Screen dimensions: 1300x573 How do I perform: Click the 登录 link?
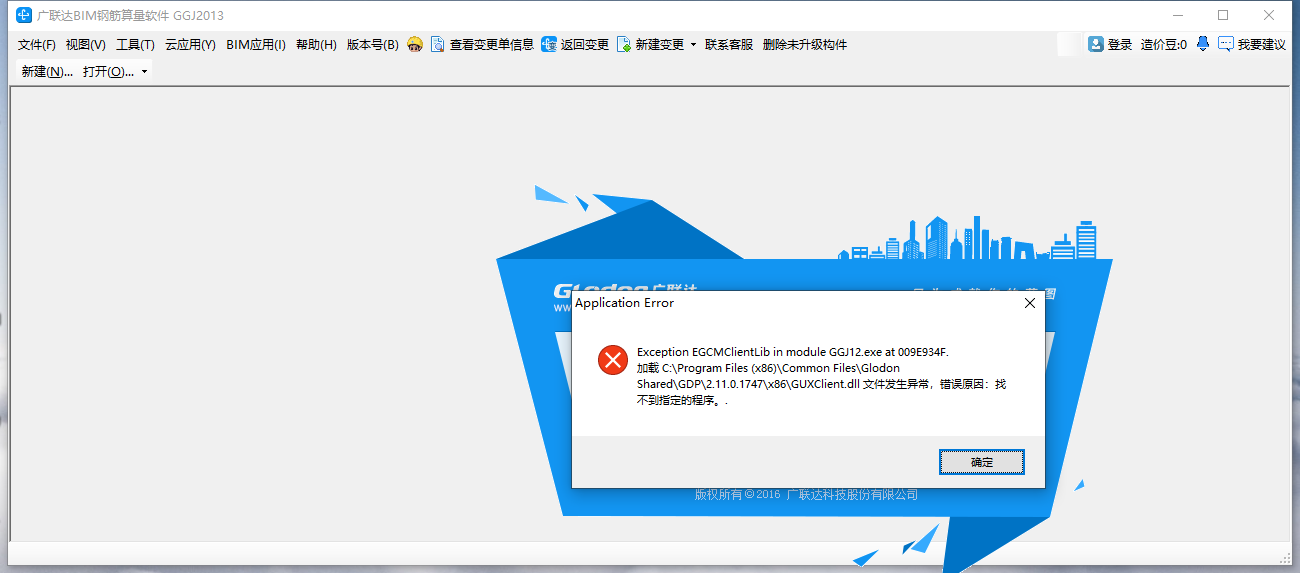pyautogui.click(x=1120, y=45)
